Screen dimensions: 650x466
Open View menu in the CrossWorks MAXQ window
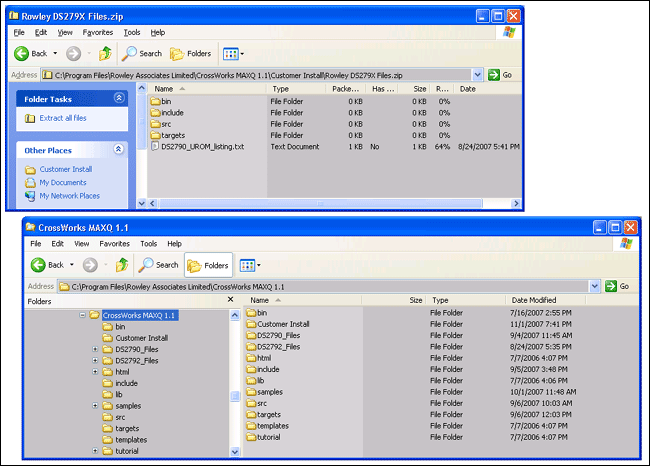point(81,244)
